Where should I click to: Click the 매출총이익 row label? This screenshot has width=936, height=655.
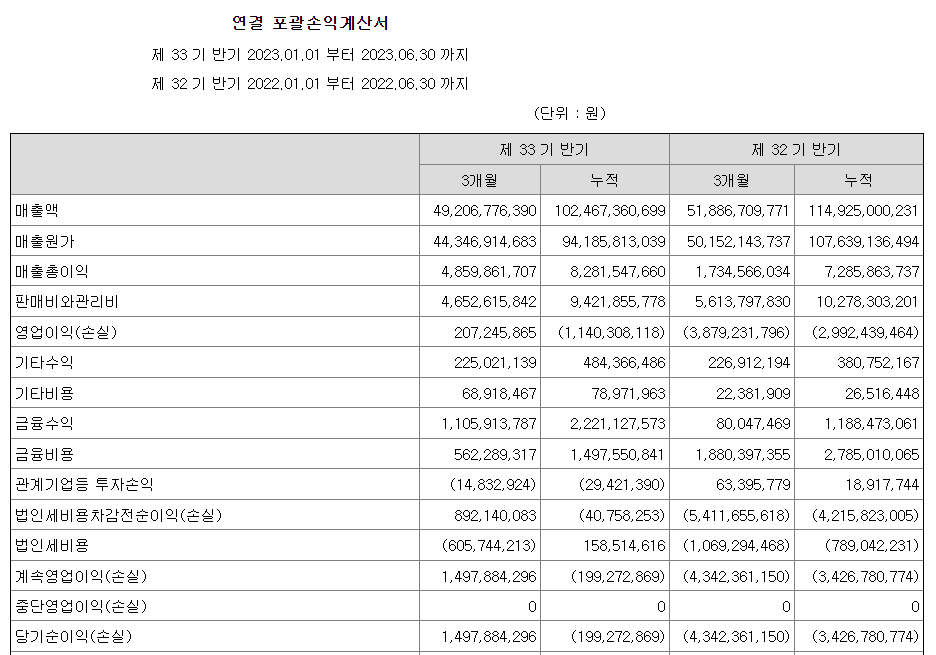52,272
